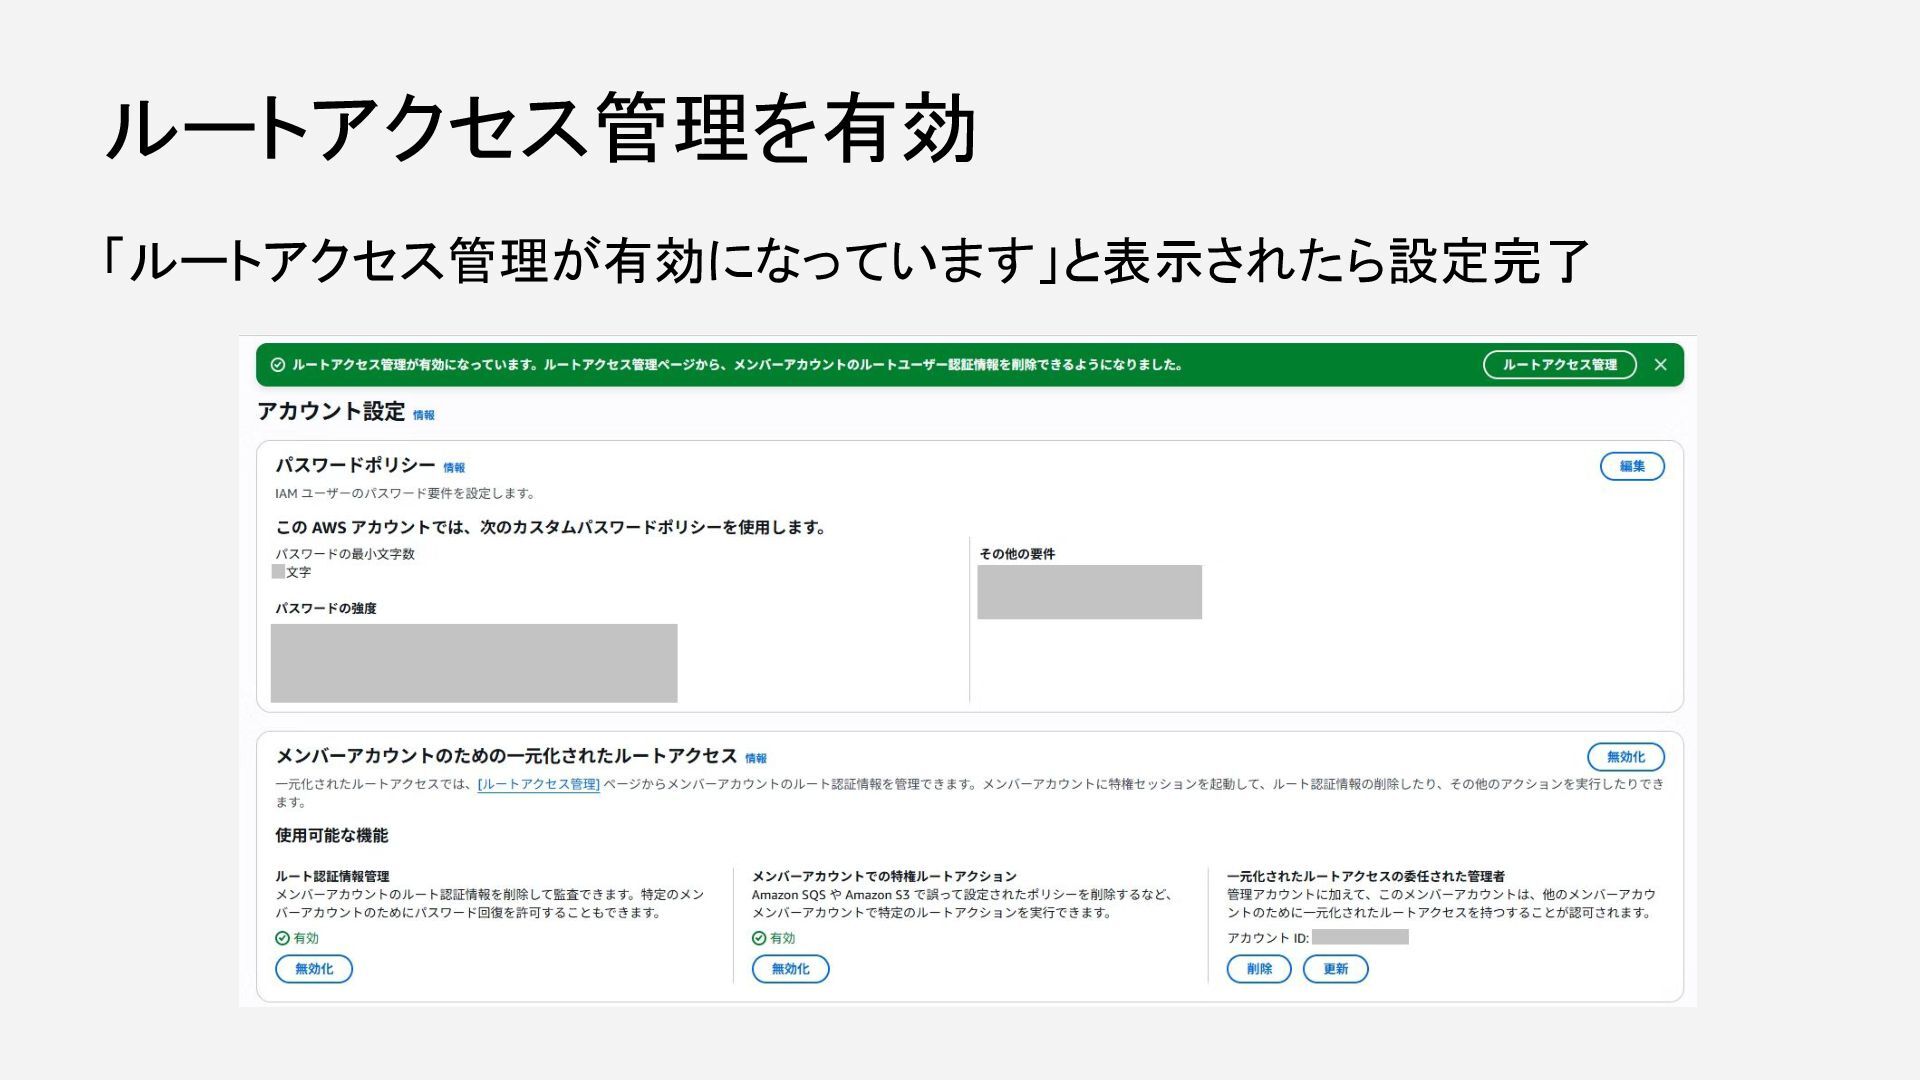
Task: Click the 使用可能な機能 heading
Action: (x=332, y=836)
